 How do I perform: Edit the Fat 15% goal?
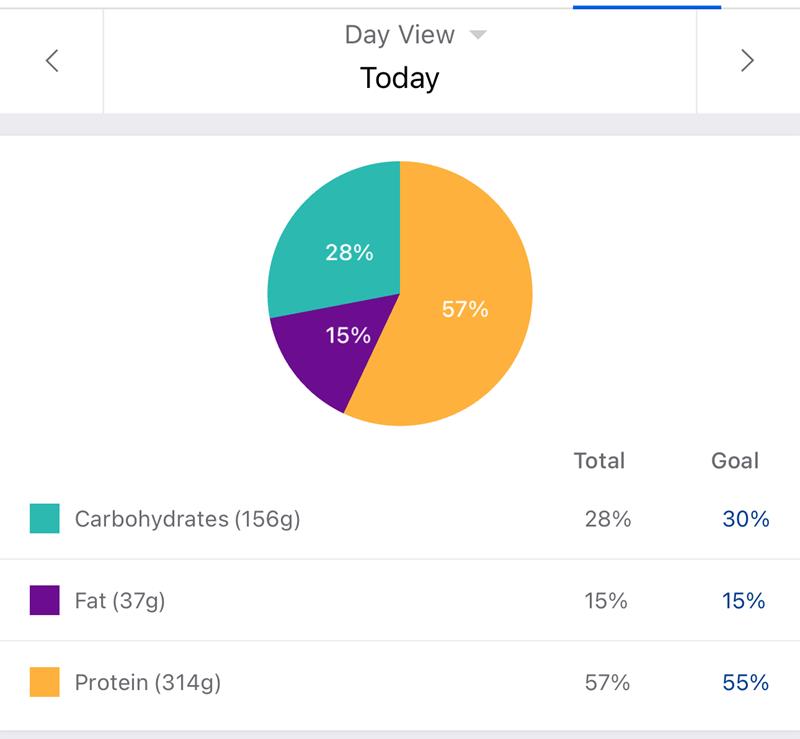(x=745, y=601)
